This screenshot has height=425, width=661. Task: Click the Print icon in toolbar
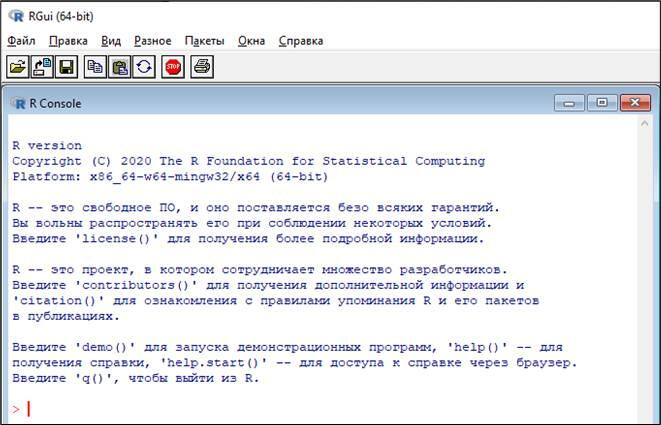(x=202, y=67)
